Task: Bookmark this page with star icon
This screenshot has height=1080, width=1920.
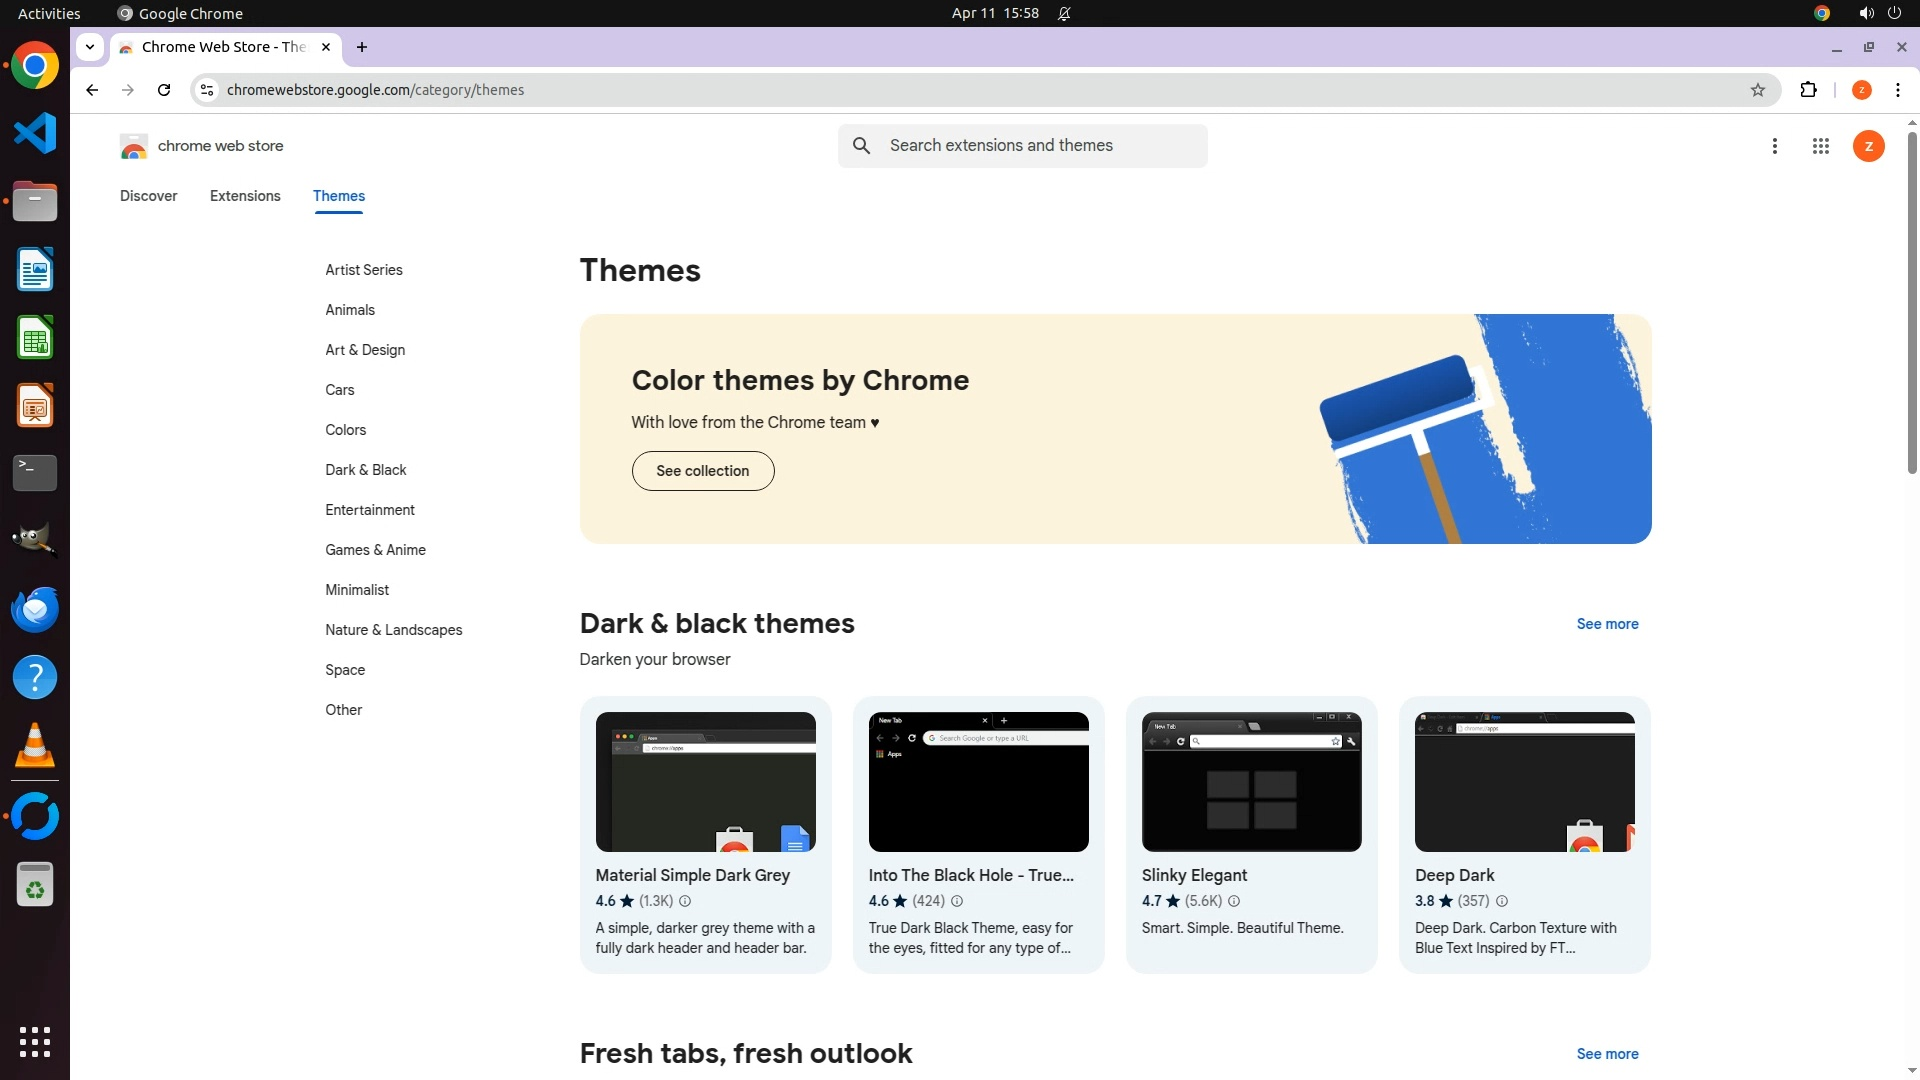Action: pyautogui.click(x=1758, y=90)
